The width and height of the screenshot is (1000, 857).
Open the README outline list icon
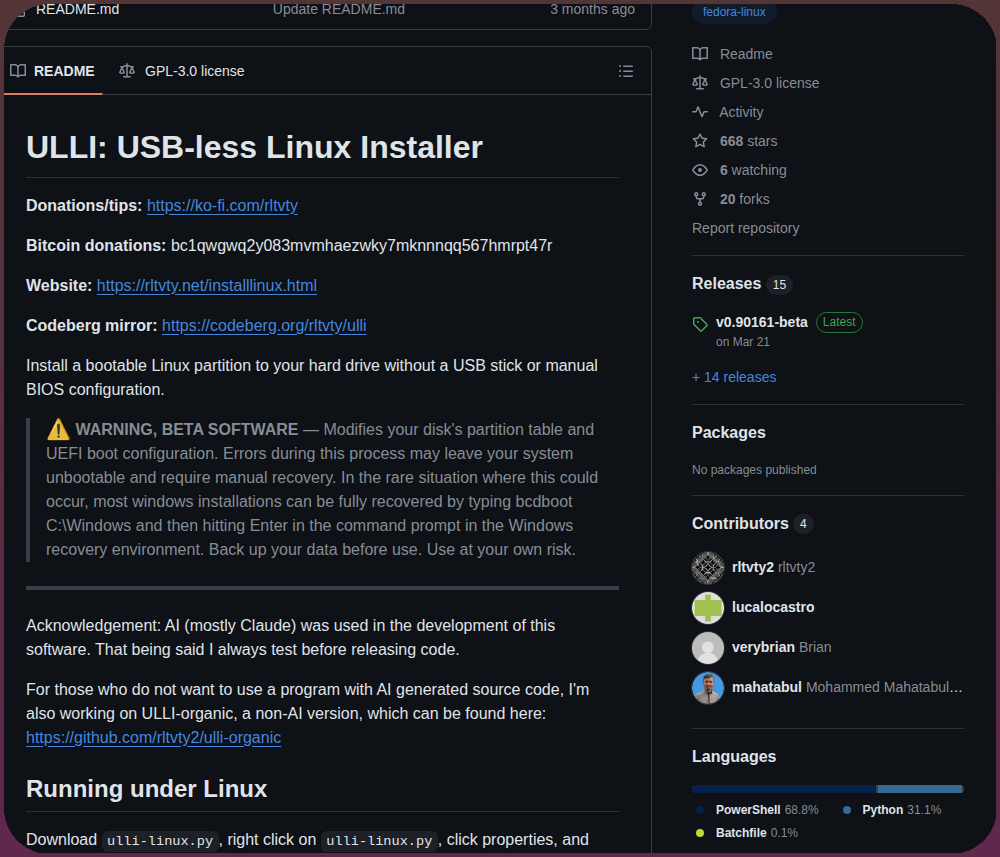(626, 71)
